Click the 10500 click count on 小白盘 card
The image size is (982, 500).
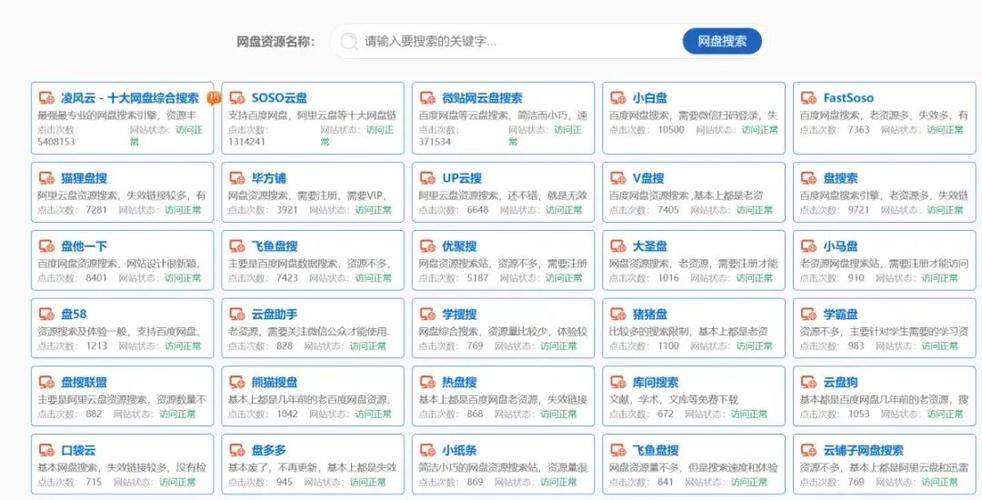point(671,130)
